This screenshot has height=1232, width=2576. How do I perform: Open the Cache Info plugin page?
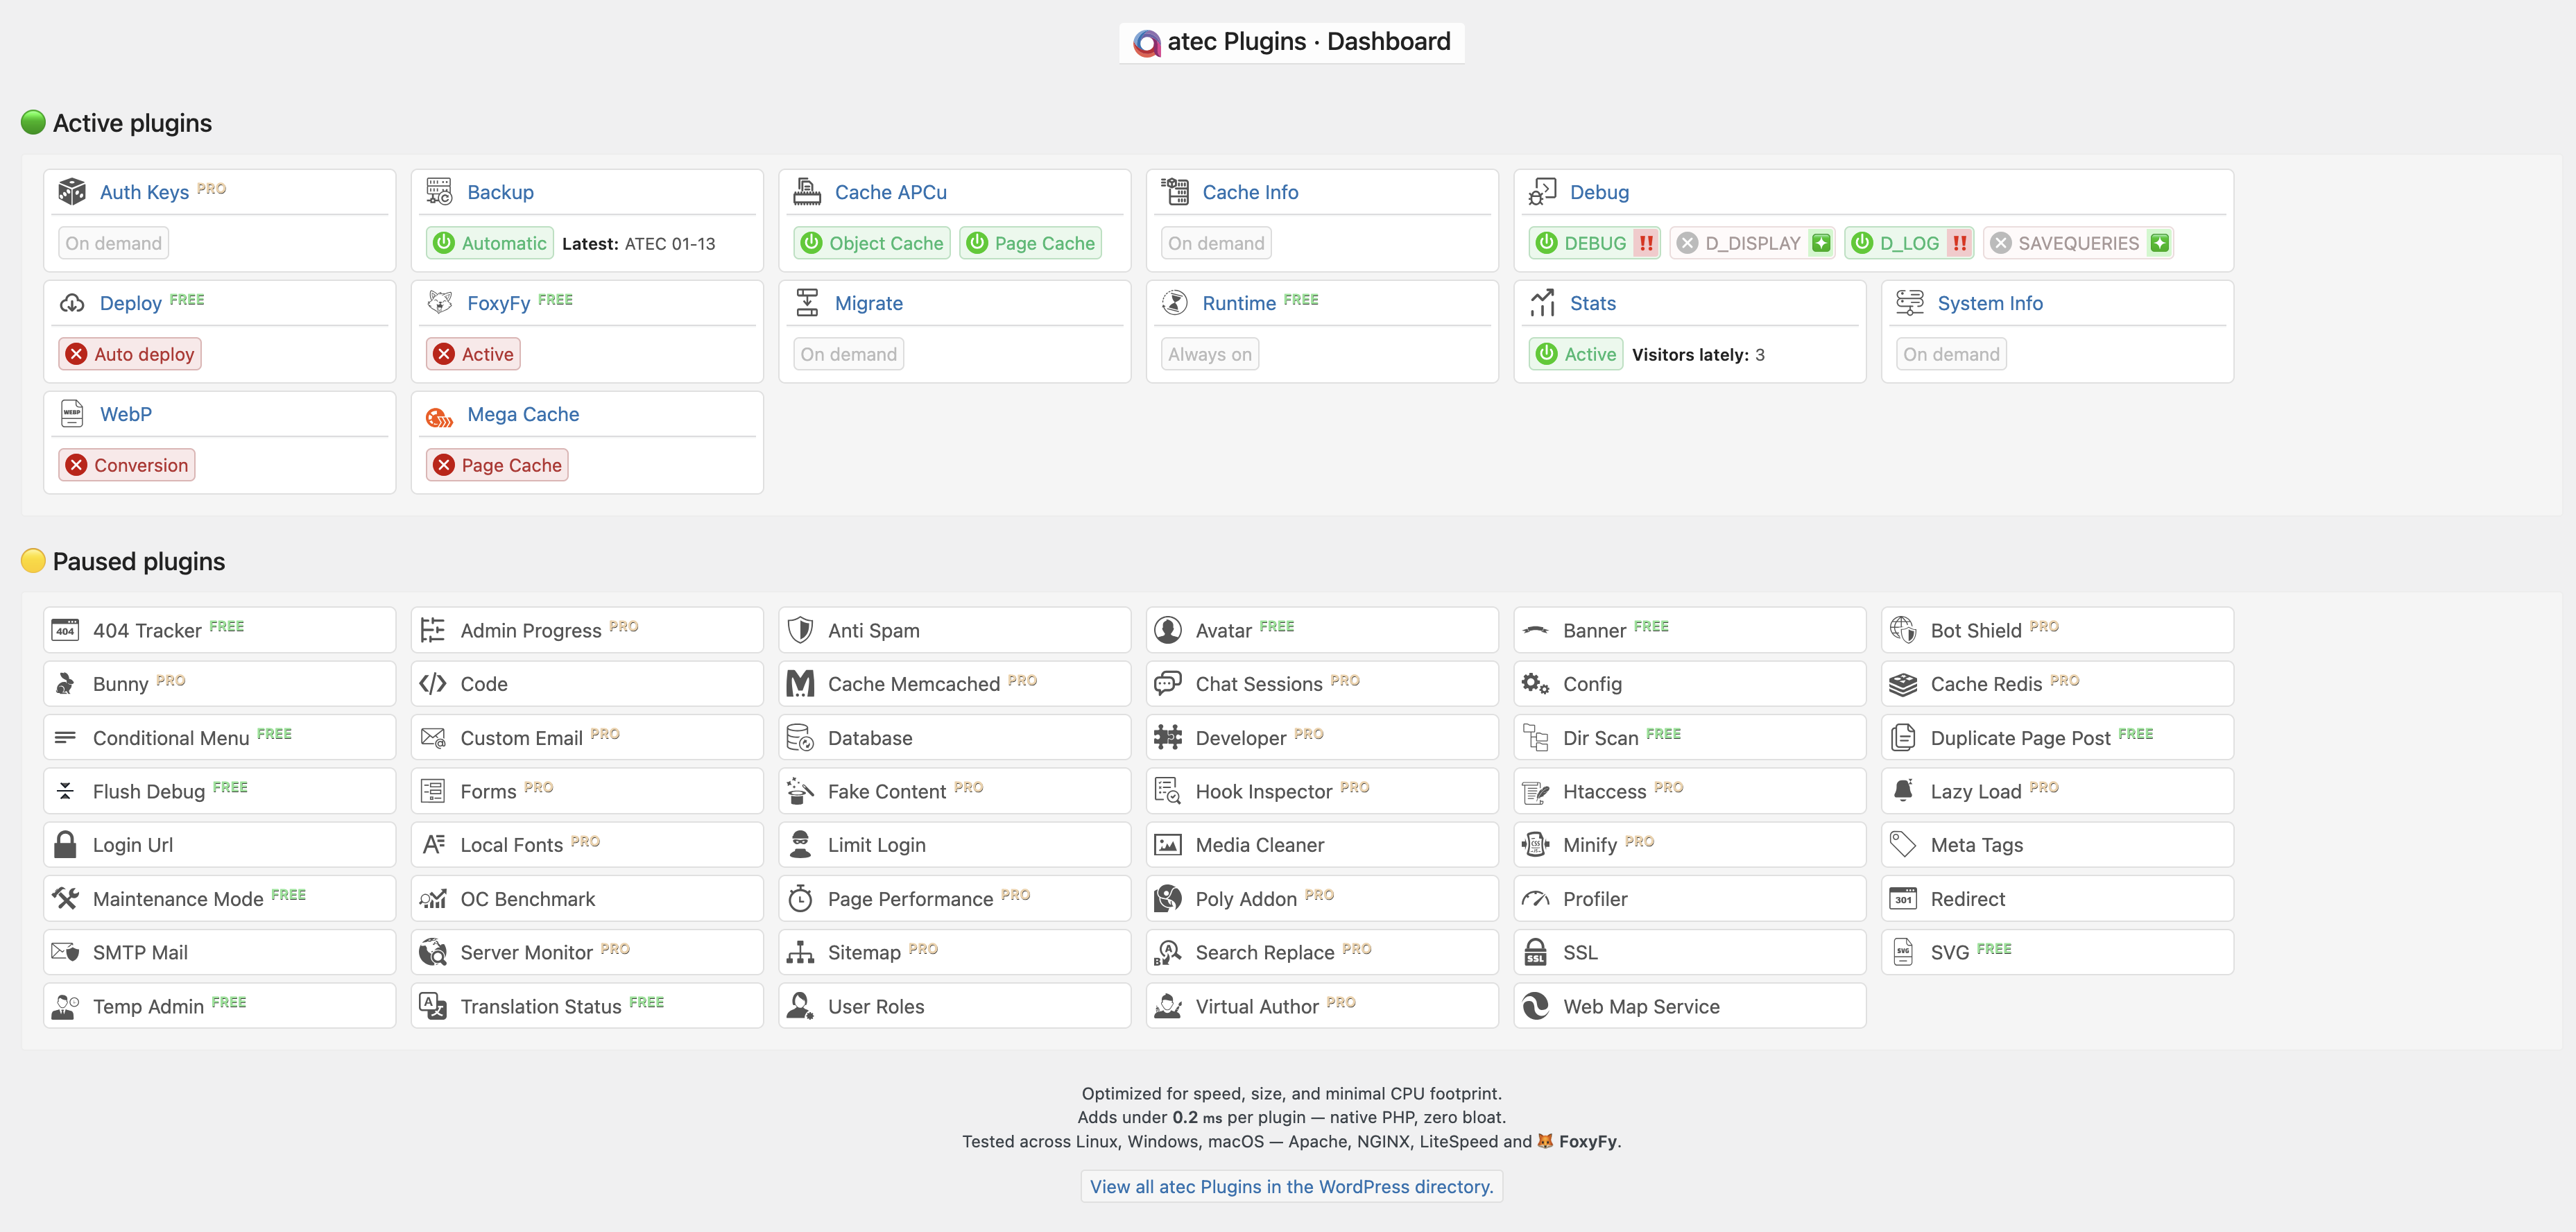tap(1250, 191)
